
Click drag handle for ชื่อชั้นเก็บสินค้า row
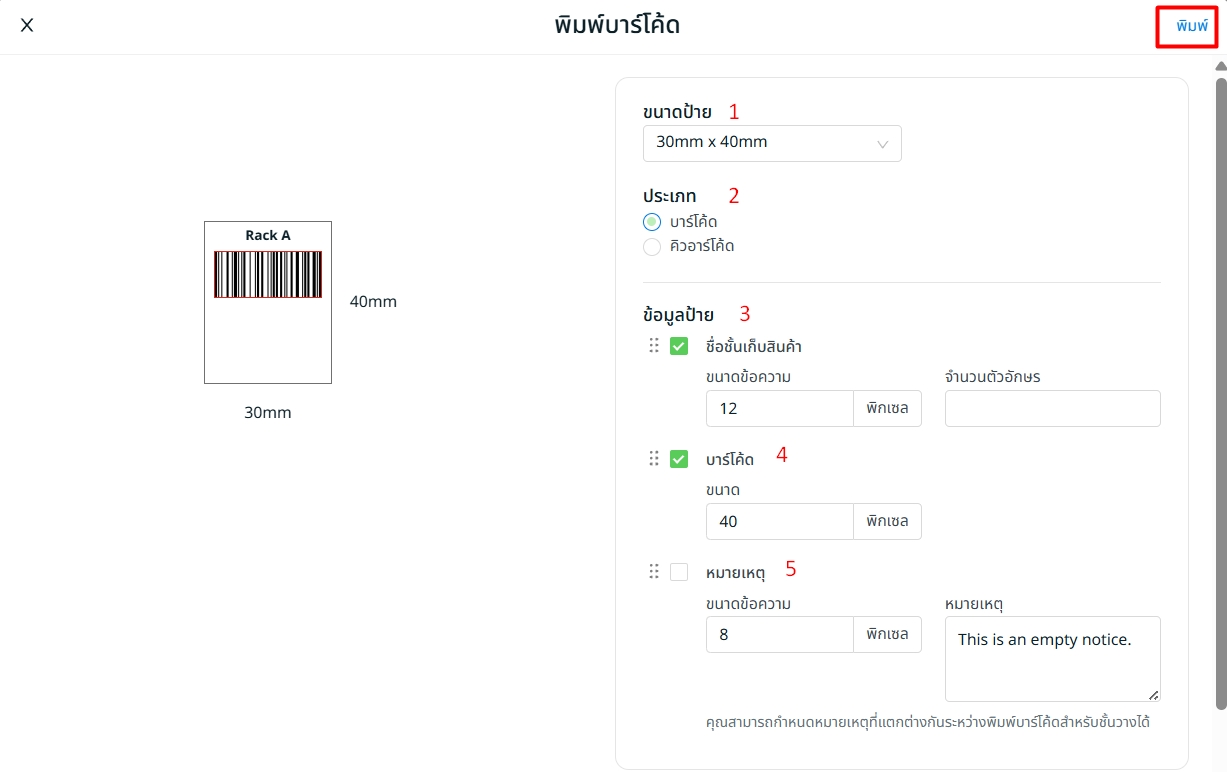654,345
